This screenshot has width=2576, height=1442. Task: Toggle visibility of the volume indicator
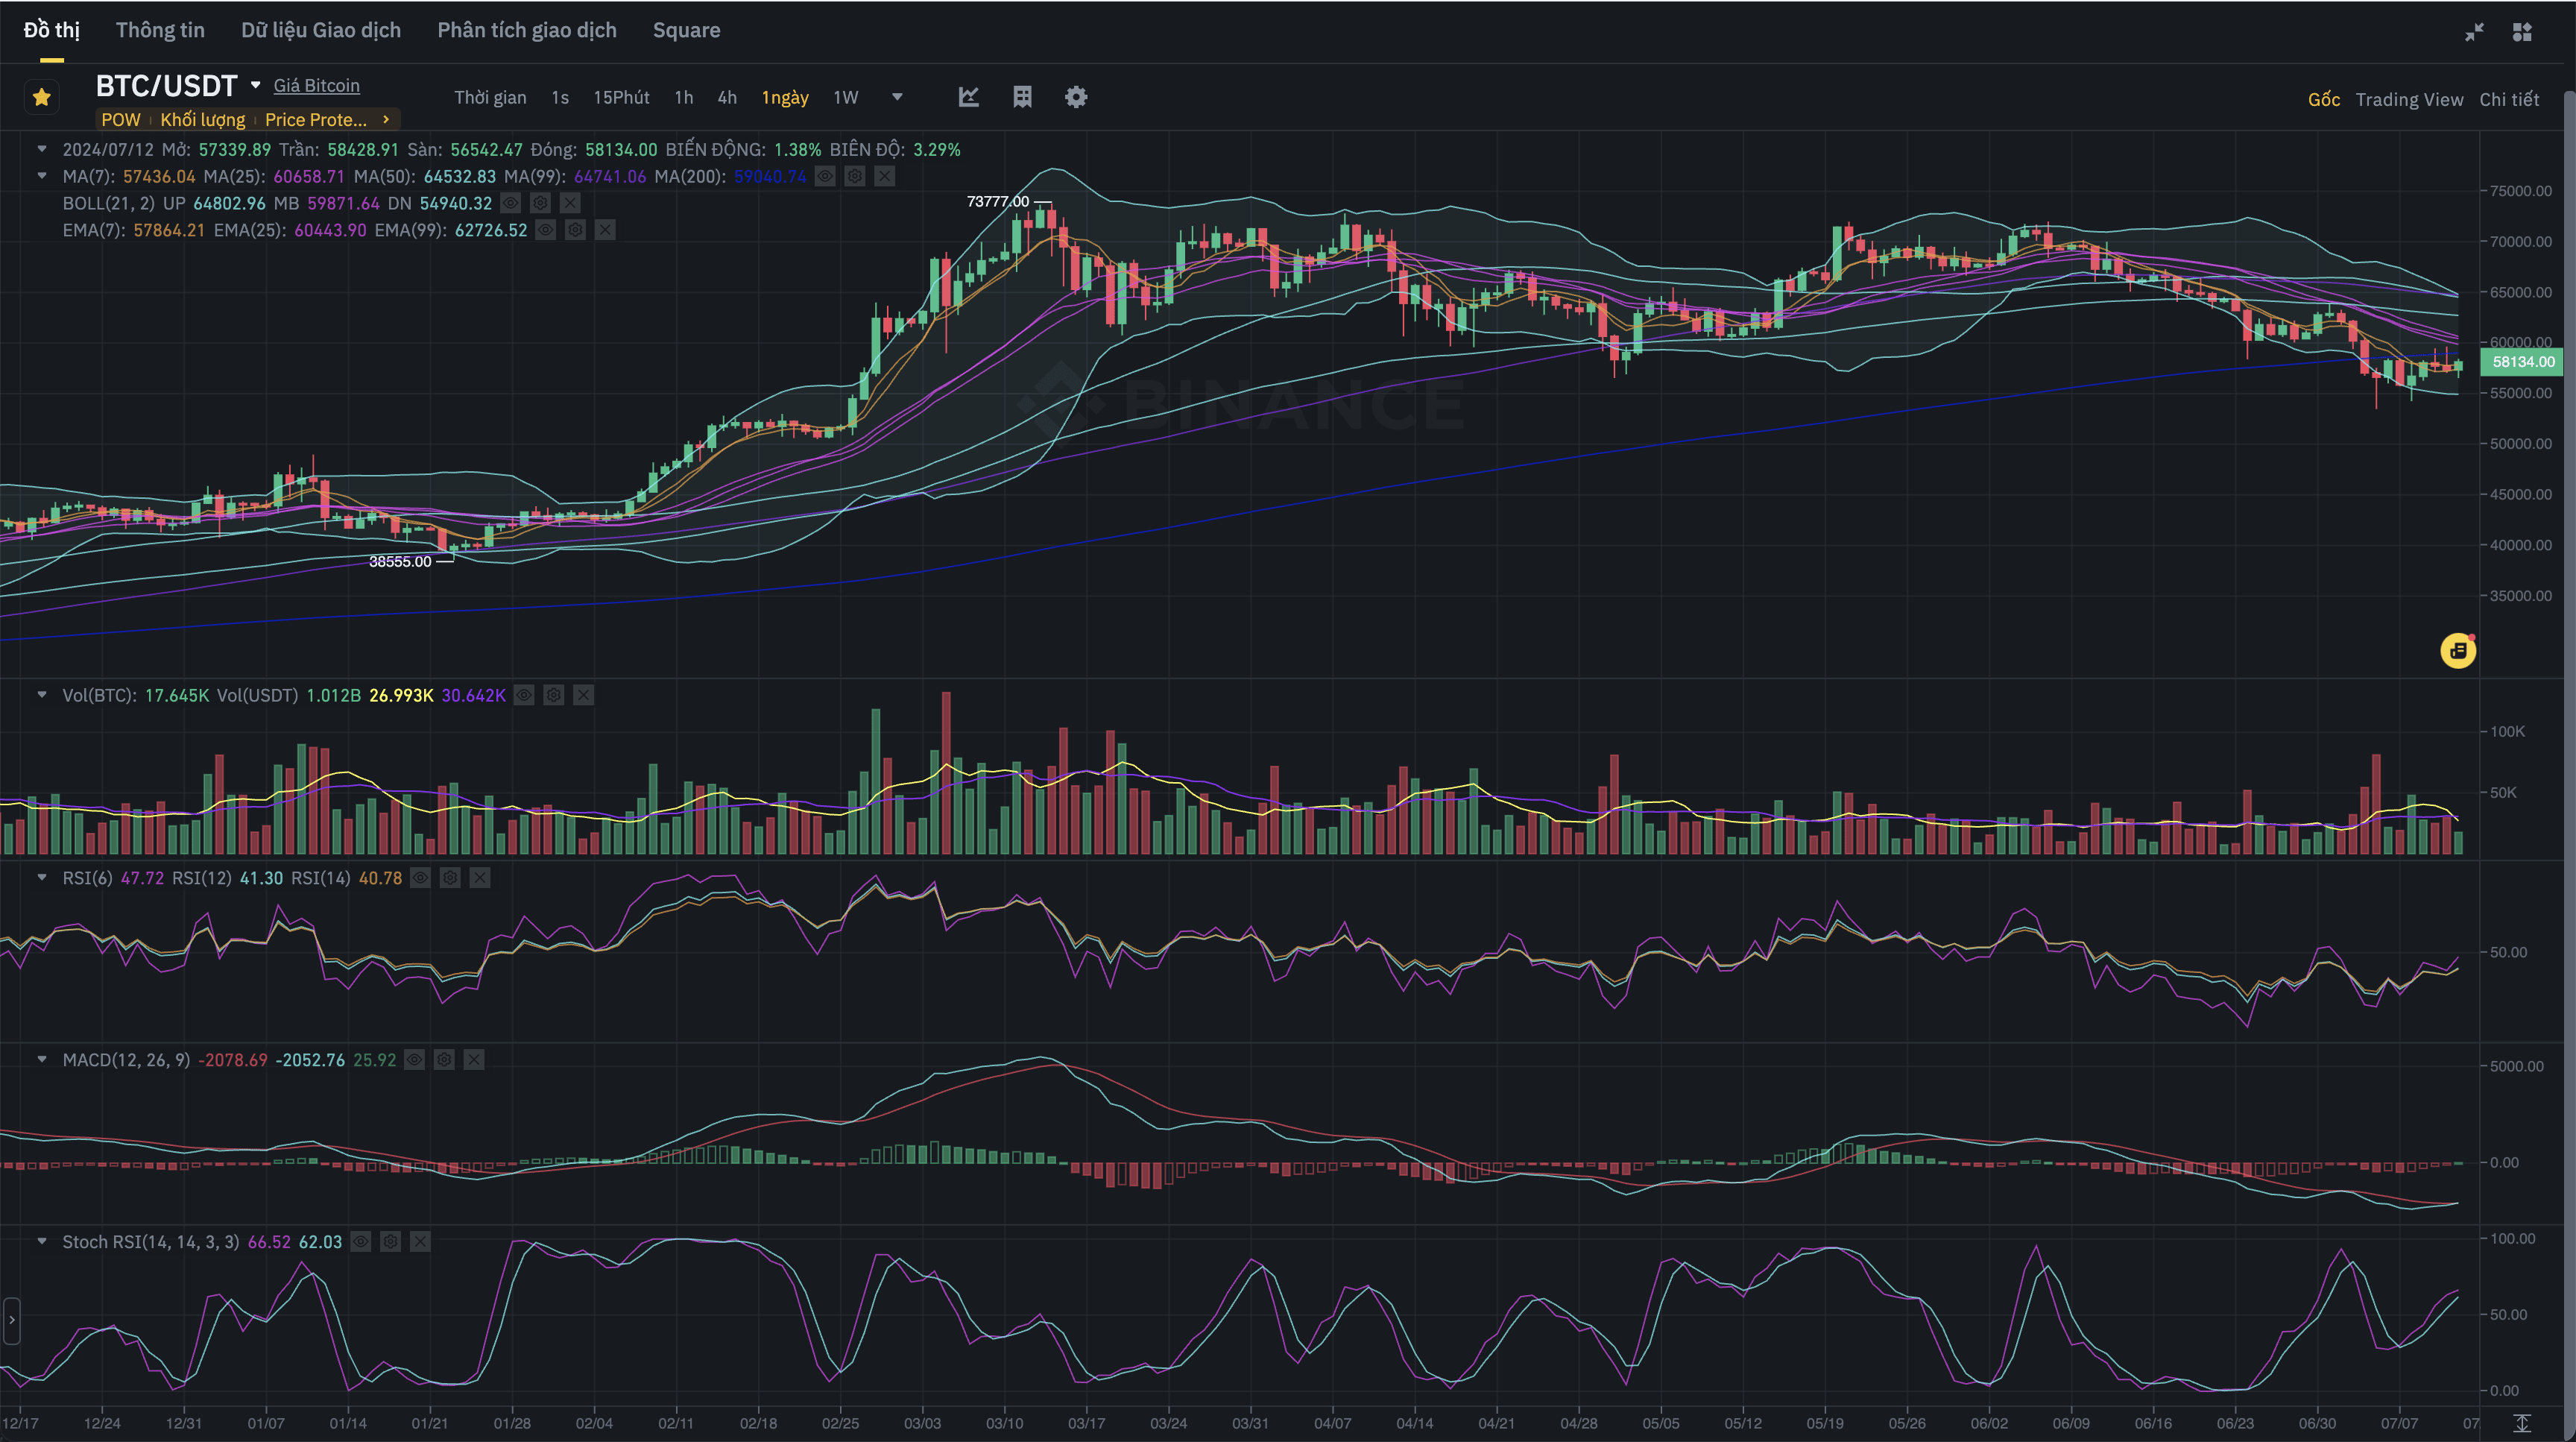[524, 695]
